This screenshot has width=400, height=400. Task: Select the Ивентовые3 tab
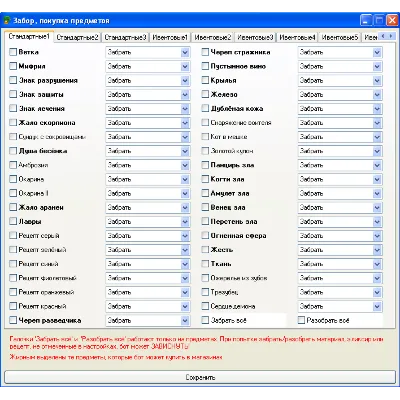tap(255, 37)
